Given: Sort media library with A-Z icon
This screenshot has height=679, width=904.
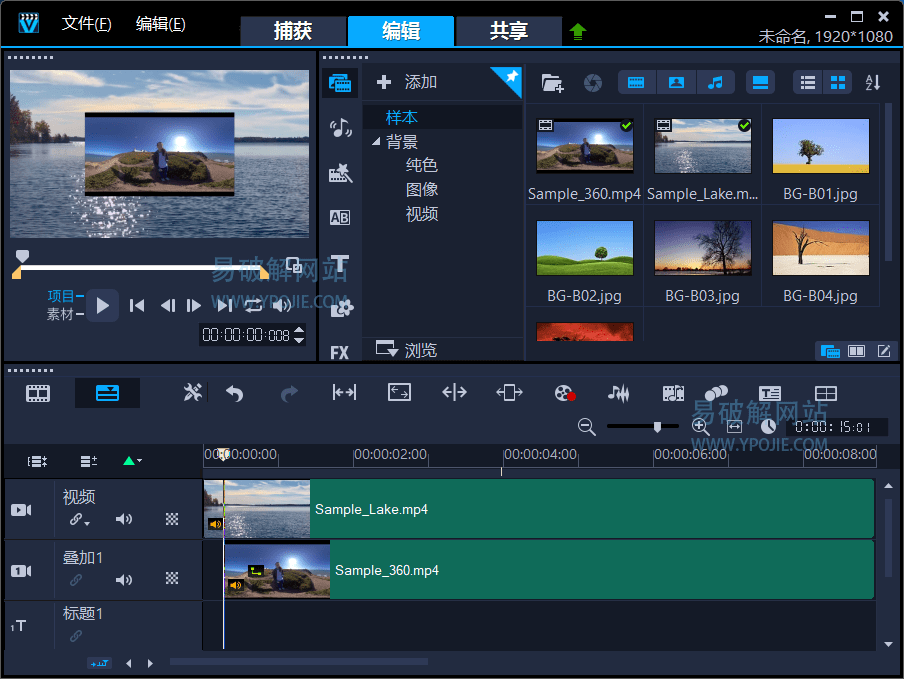Looking at the screenshot, I should click(872, 83).
